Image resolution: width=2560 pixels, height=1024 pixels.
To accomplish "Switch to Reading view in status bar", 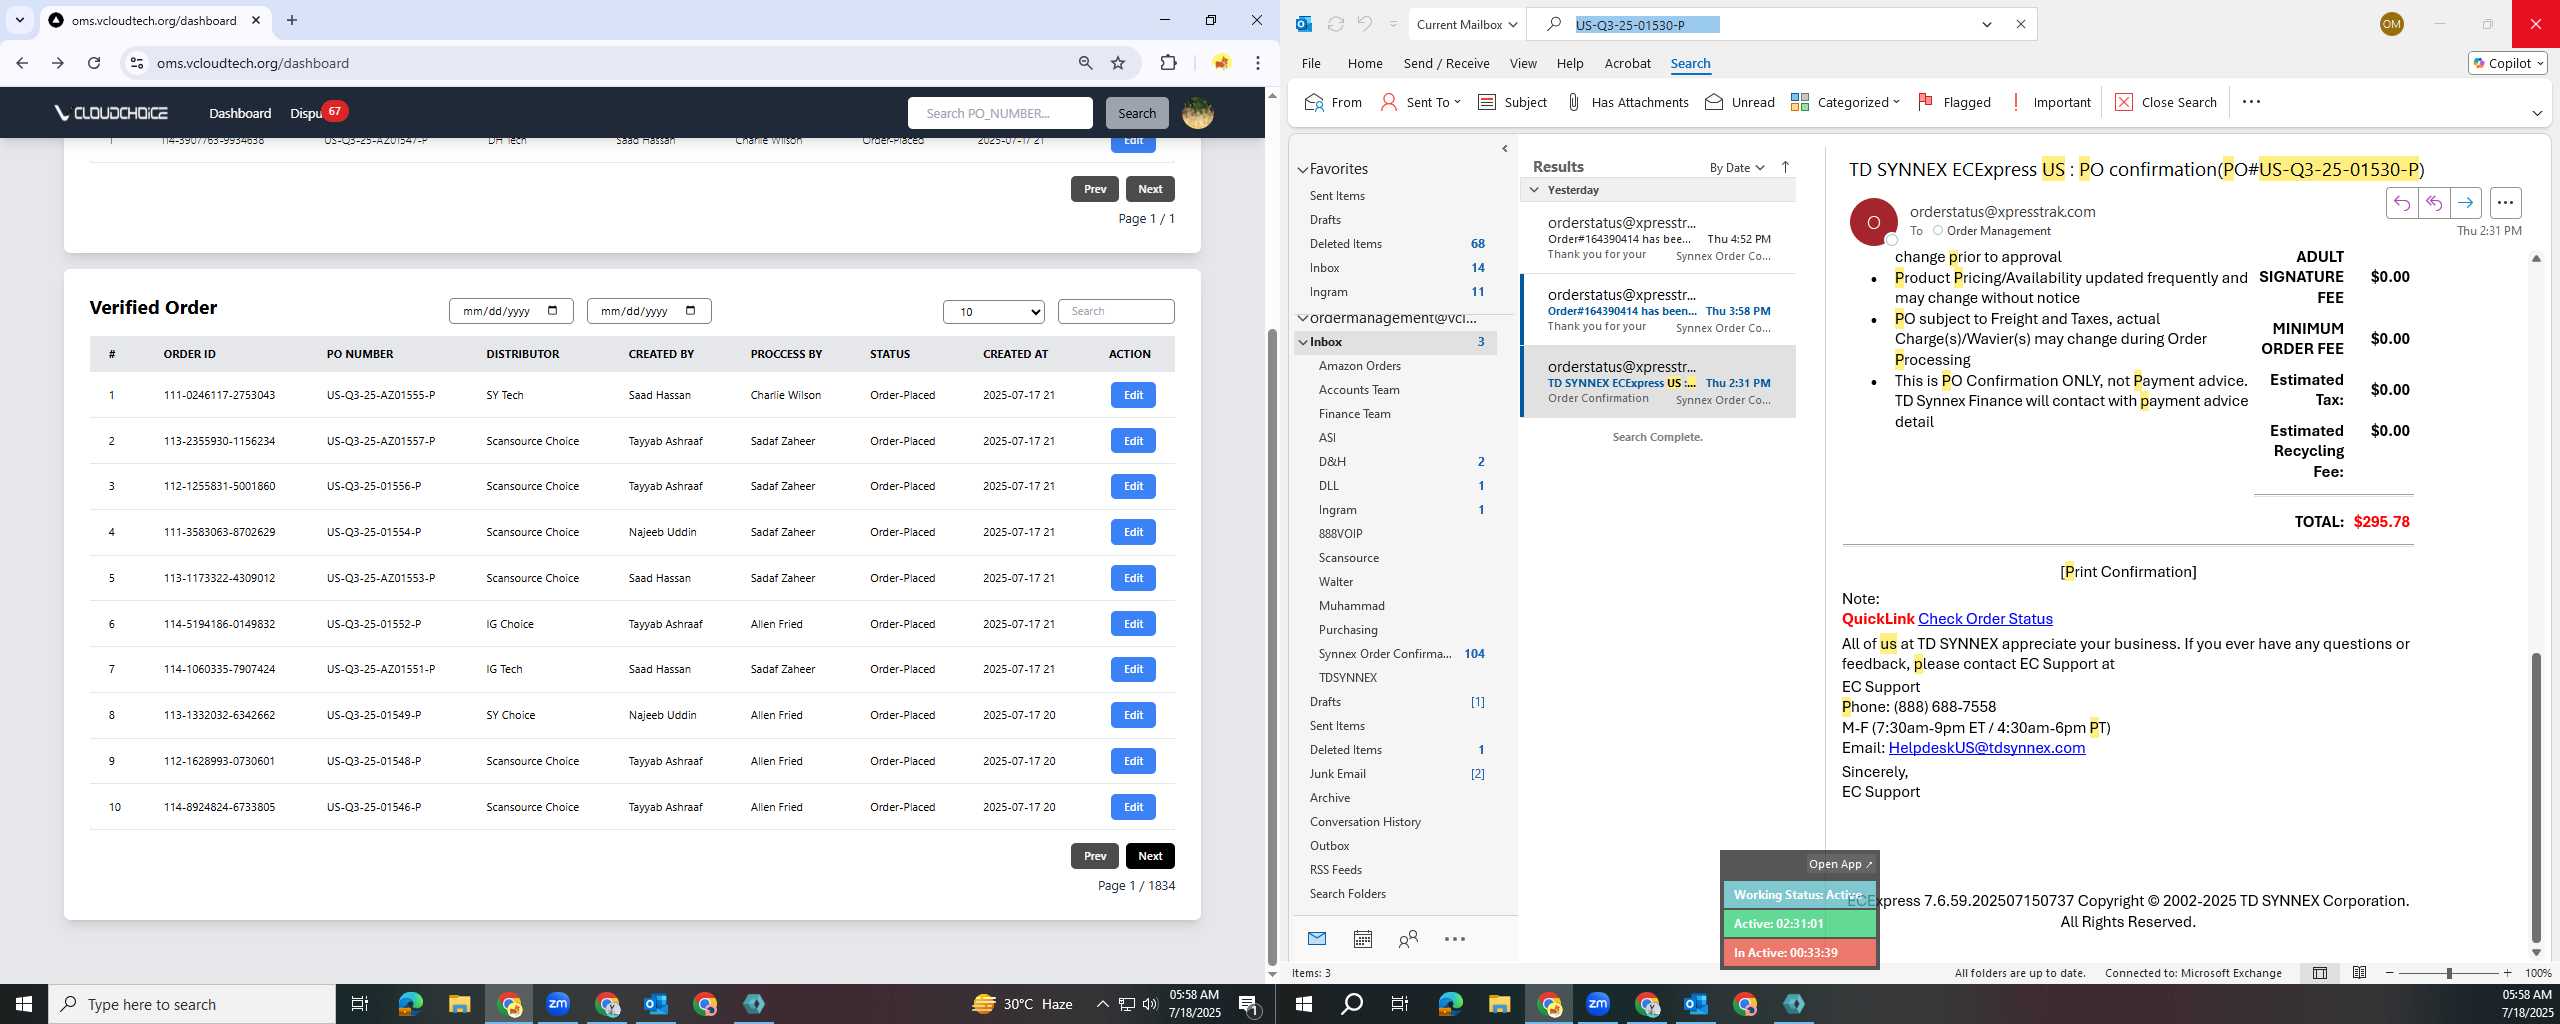I will point(2359,973).
